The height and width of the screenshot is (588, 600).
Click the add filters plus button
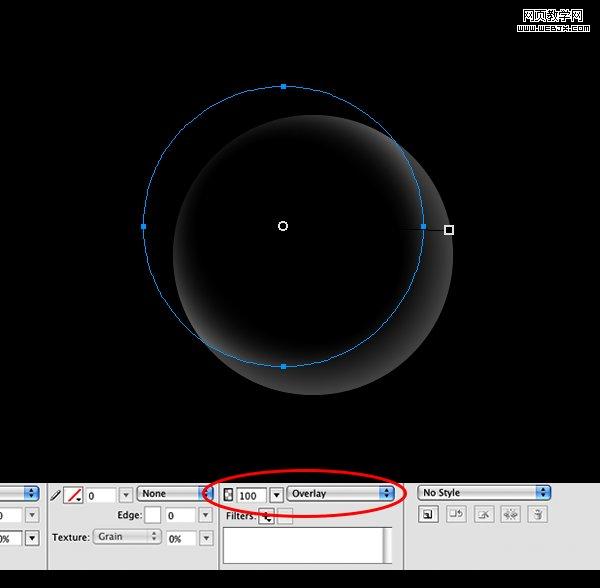[267, 516]
